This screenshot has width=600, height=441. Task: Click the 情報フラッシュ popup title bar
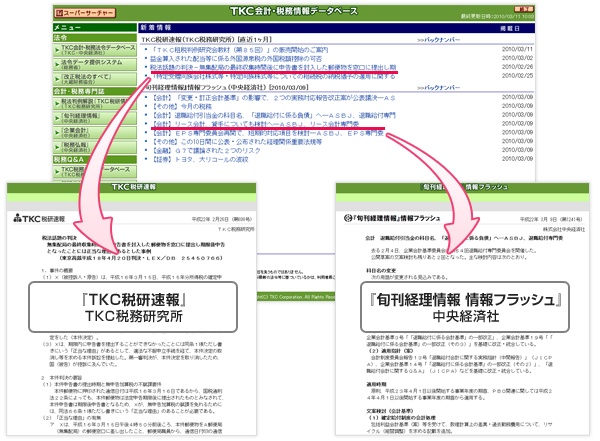[462, 187]
